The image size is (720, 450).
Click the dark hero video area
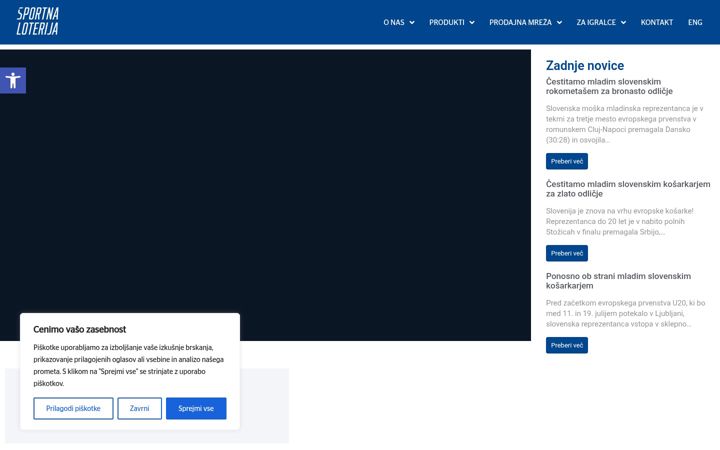[265, 195]
